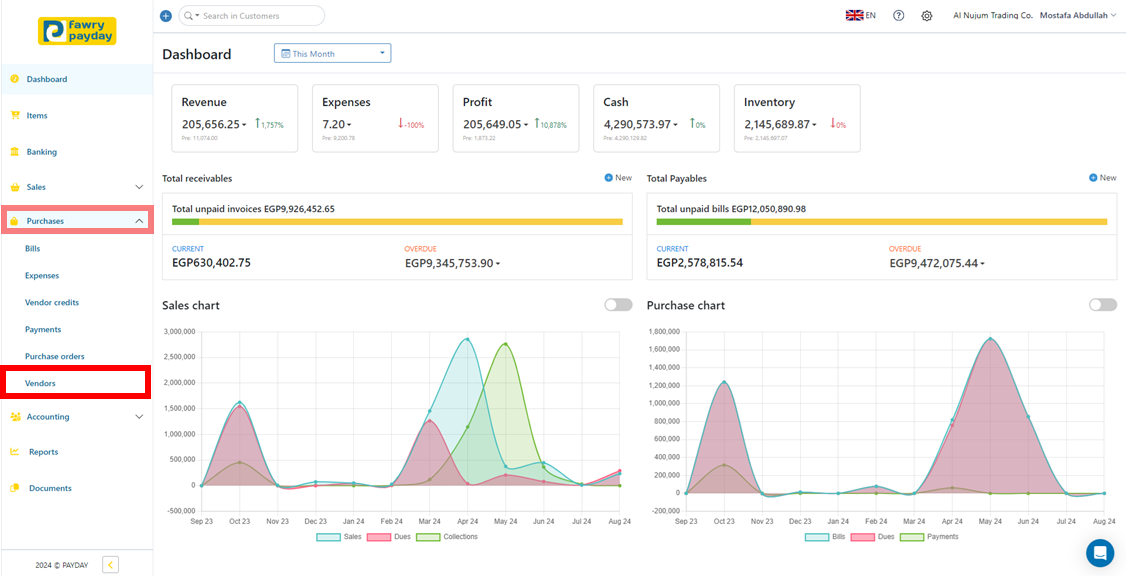Click New next to Total receivables

click(618, 178)
